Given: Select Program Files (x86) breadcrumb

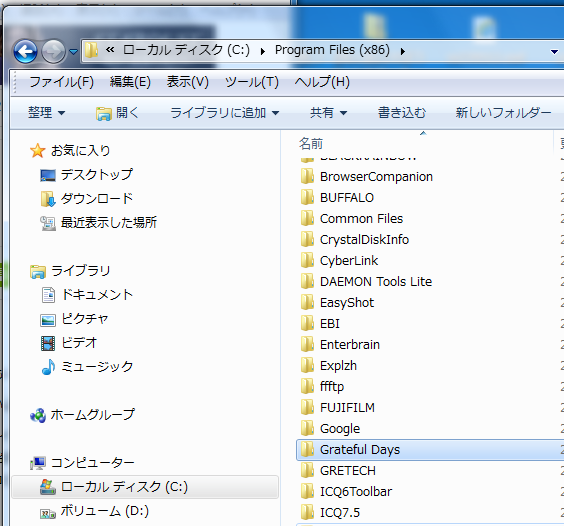Looking at the screenshot, I should coord(332,50).
